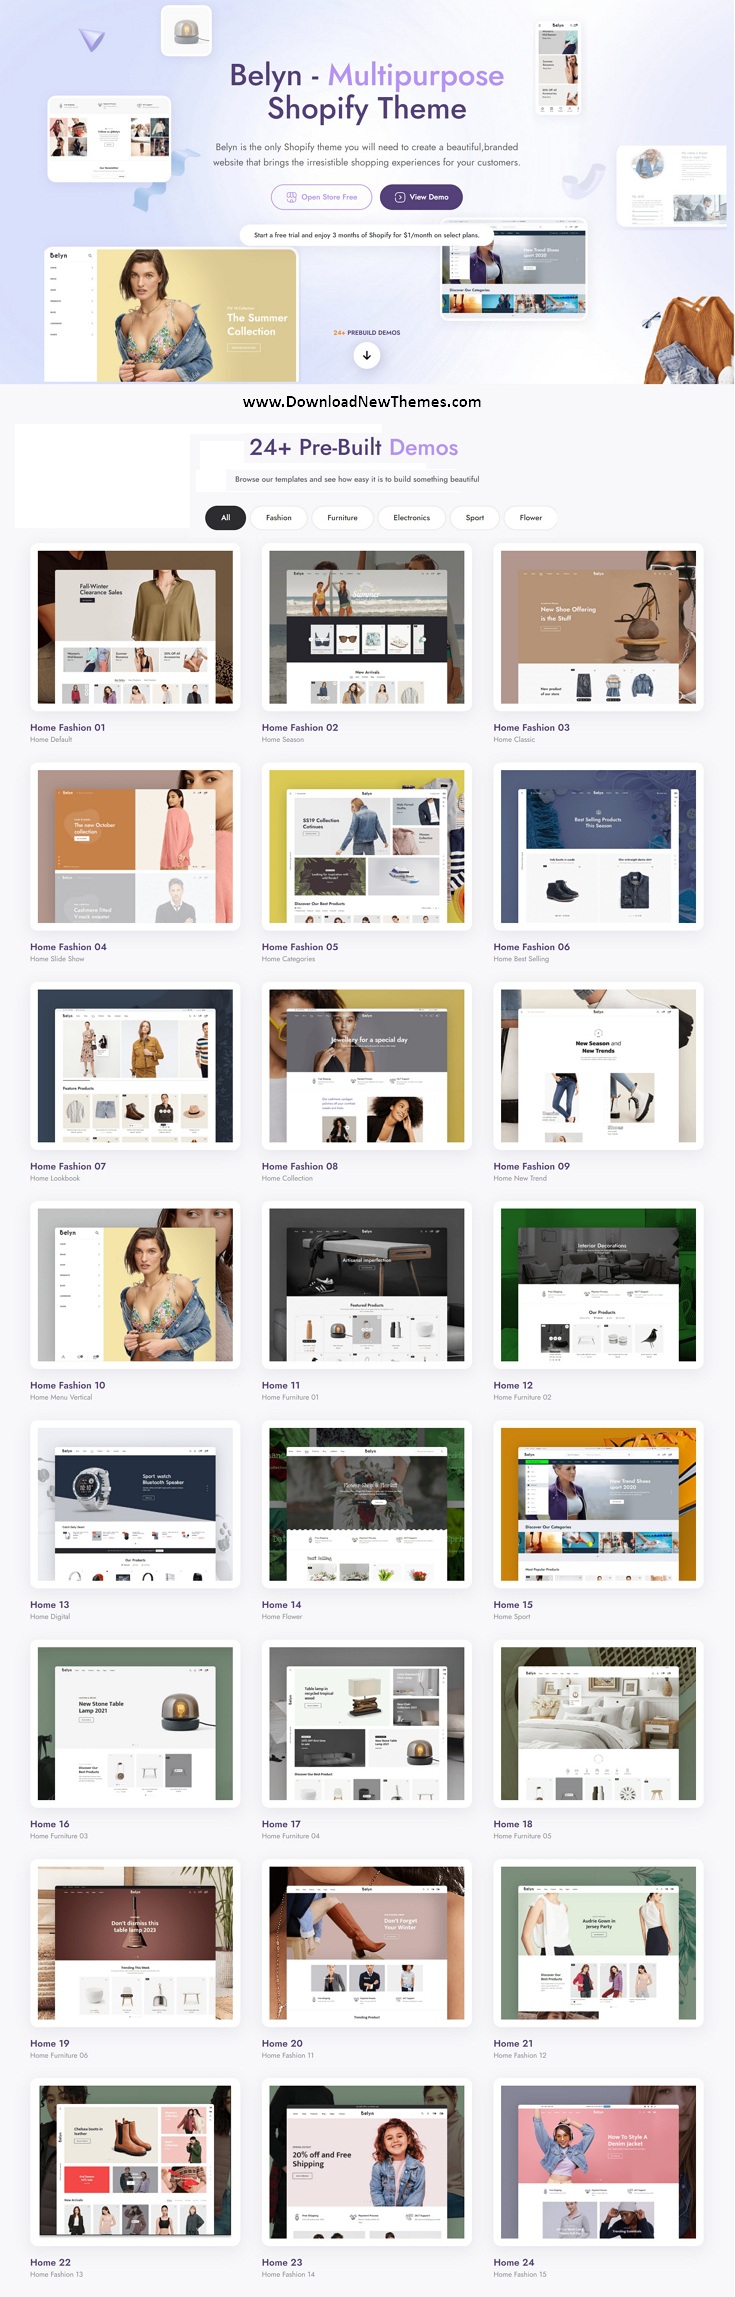Open Home Fashion 01 demo thumbnail
The image size is (735, 2297).
tap(135, 627)
